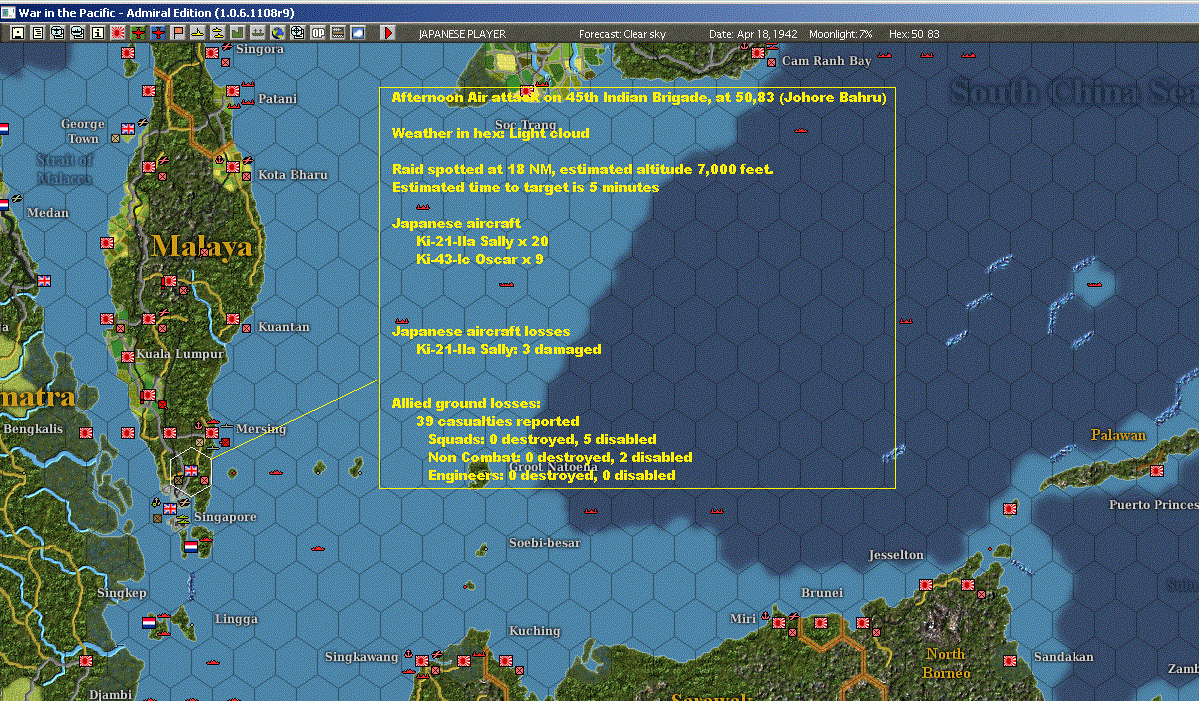Click the orange flag toolbar icon
Screen dimensions: 1199x701
pyautogui.click(x=177, y=33)
